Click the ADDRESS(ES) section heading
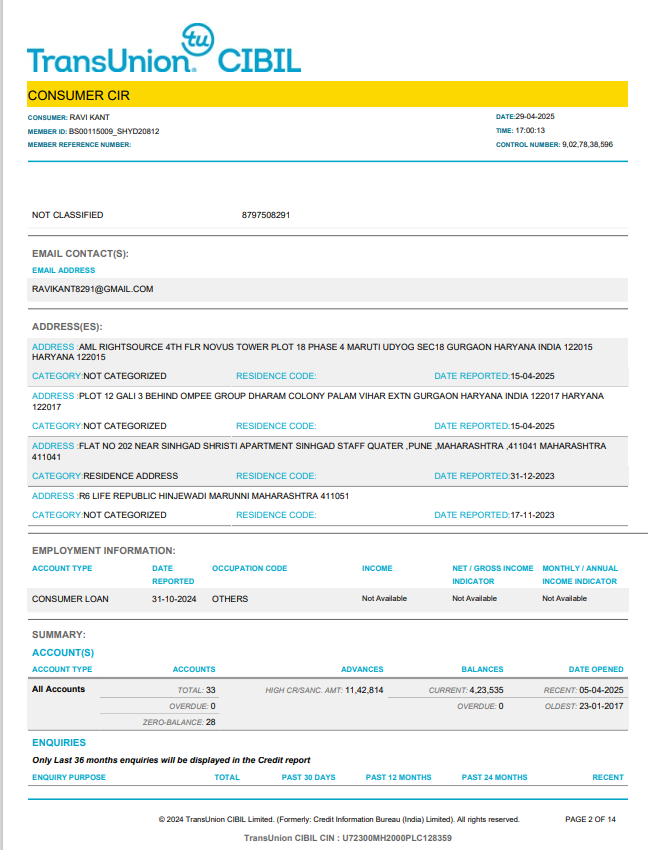The height and width of the screenshot is (850, 648). [x=67, y=327]
